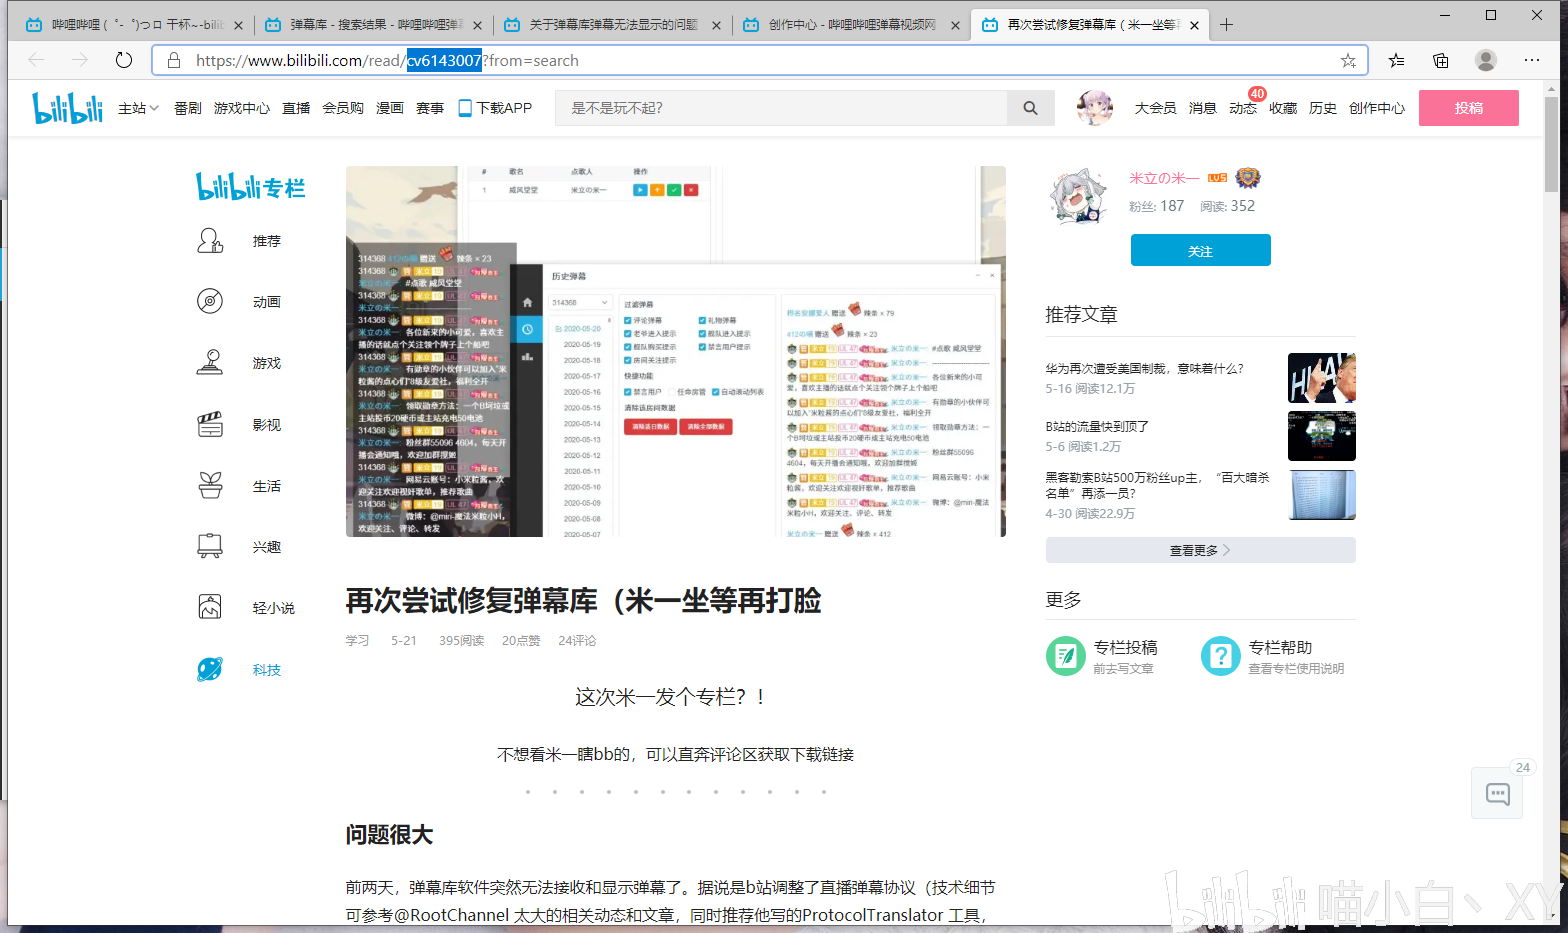The image size is (1568, 933).
Task: Open 直播 in top navigation
Action: pyautogui.click(x=296, y=108)
